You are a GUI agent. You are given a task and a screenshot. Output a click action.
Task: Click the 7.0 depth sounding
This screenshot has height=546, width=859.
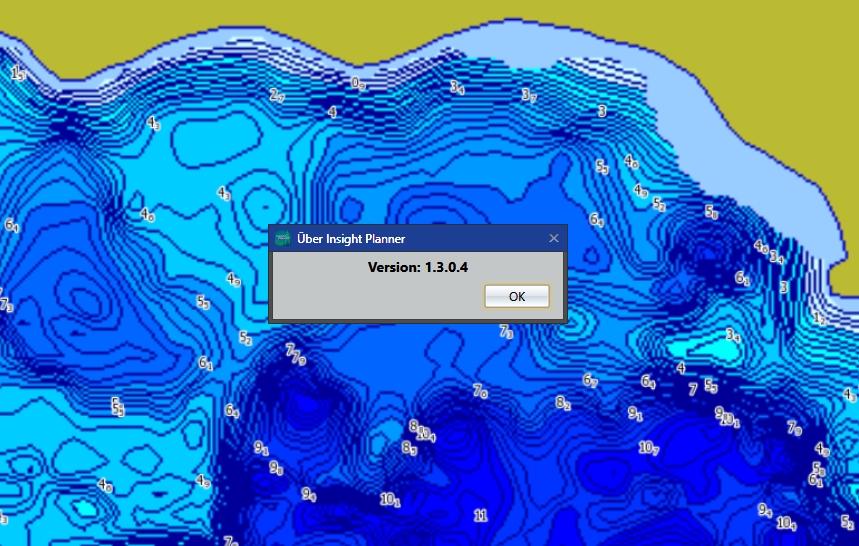tap(480, 391)
